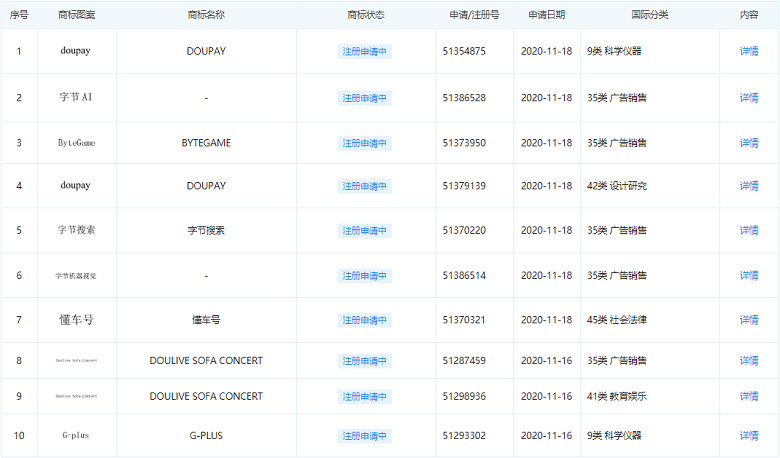Click application number 51298936
The image size is (780, 458).
point(464,396)
